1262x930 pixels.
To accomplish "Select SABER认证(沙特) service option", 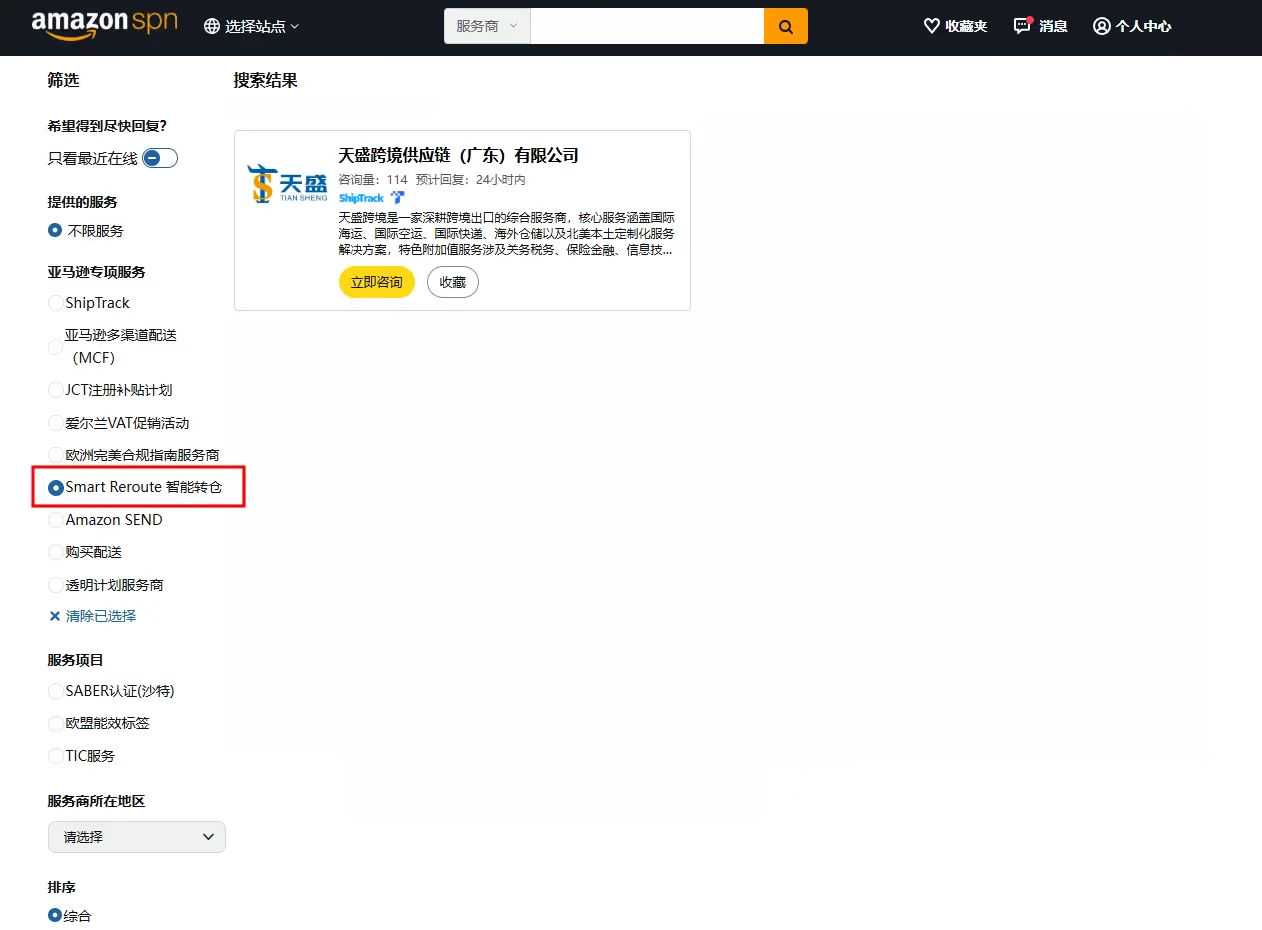I will (55, 691).
